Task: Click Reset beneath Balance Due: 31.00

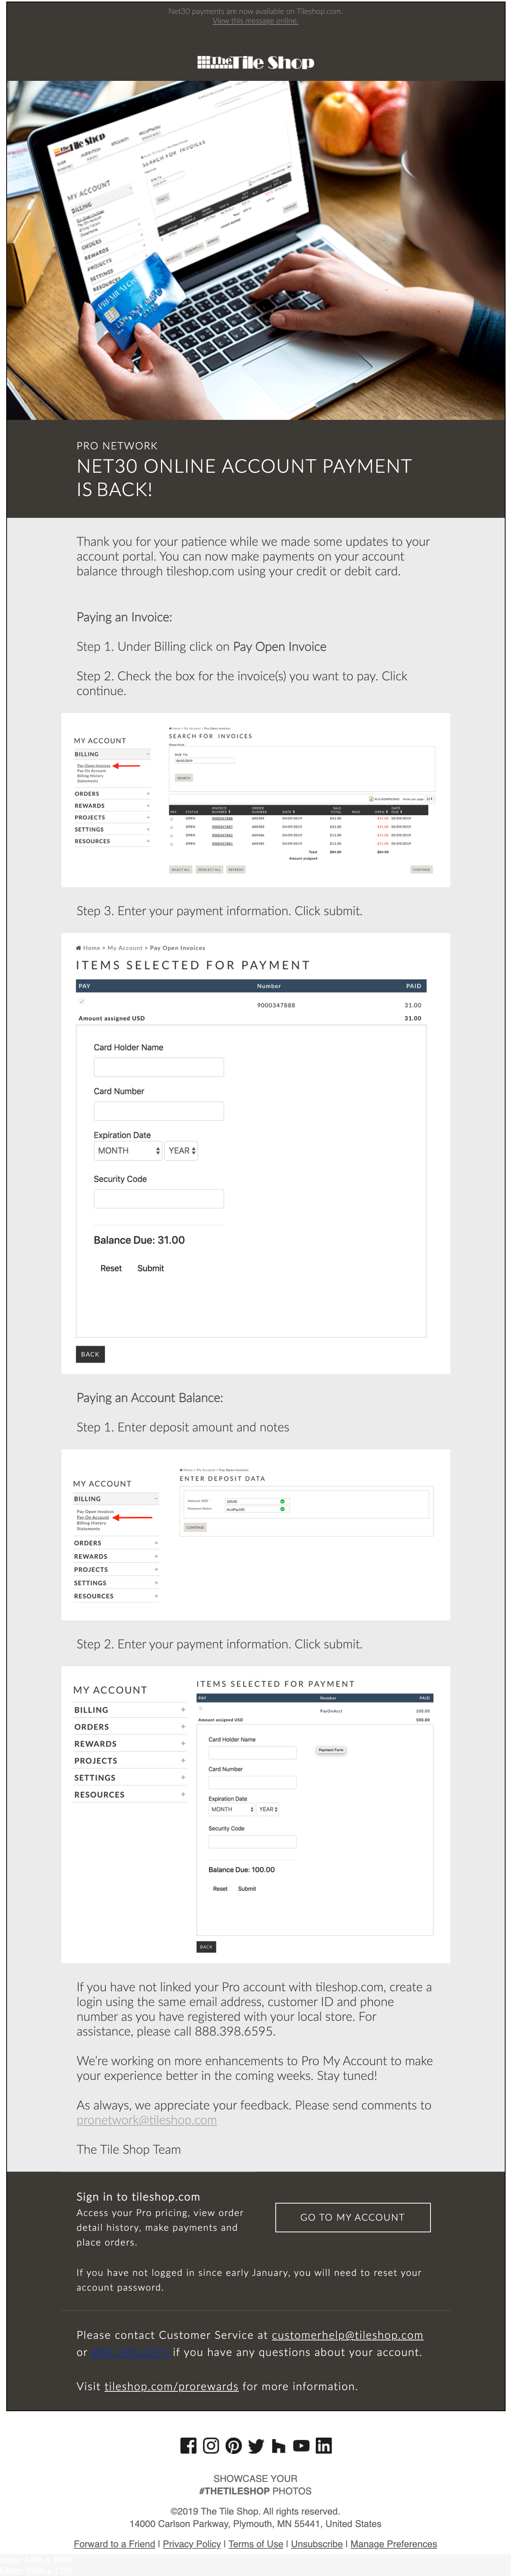Action: point(111,1268)
